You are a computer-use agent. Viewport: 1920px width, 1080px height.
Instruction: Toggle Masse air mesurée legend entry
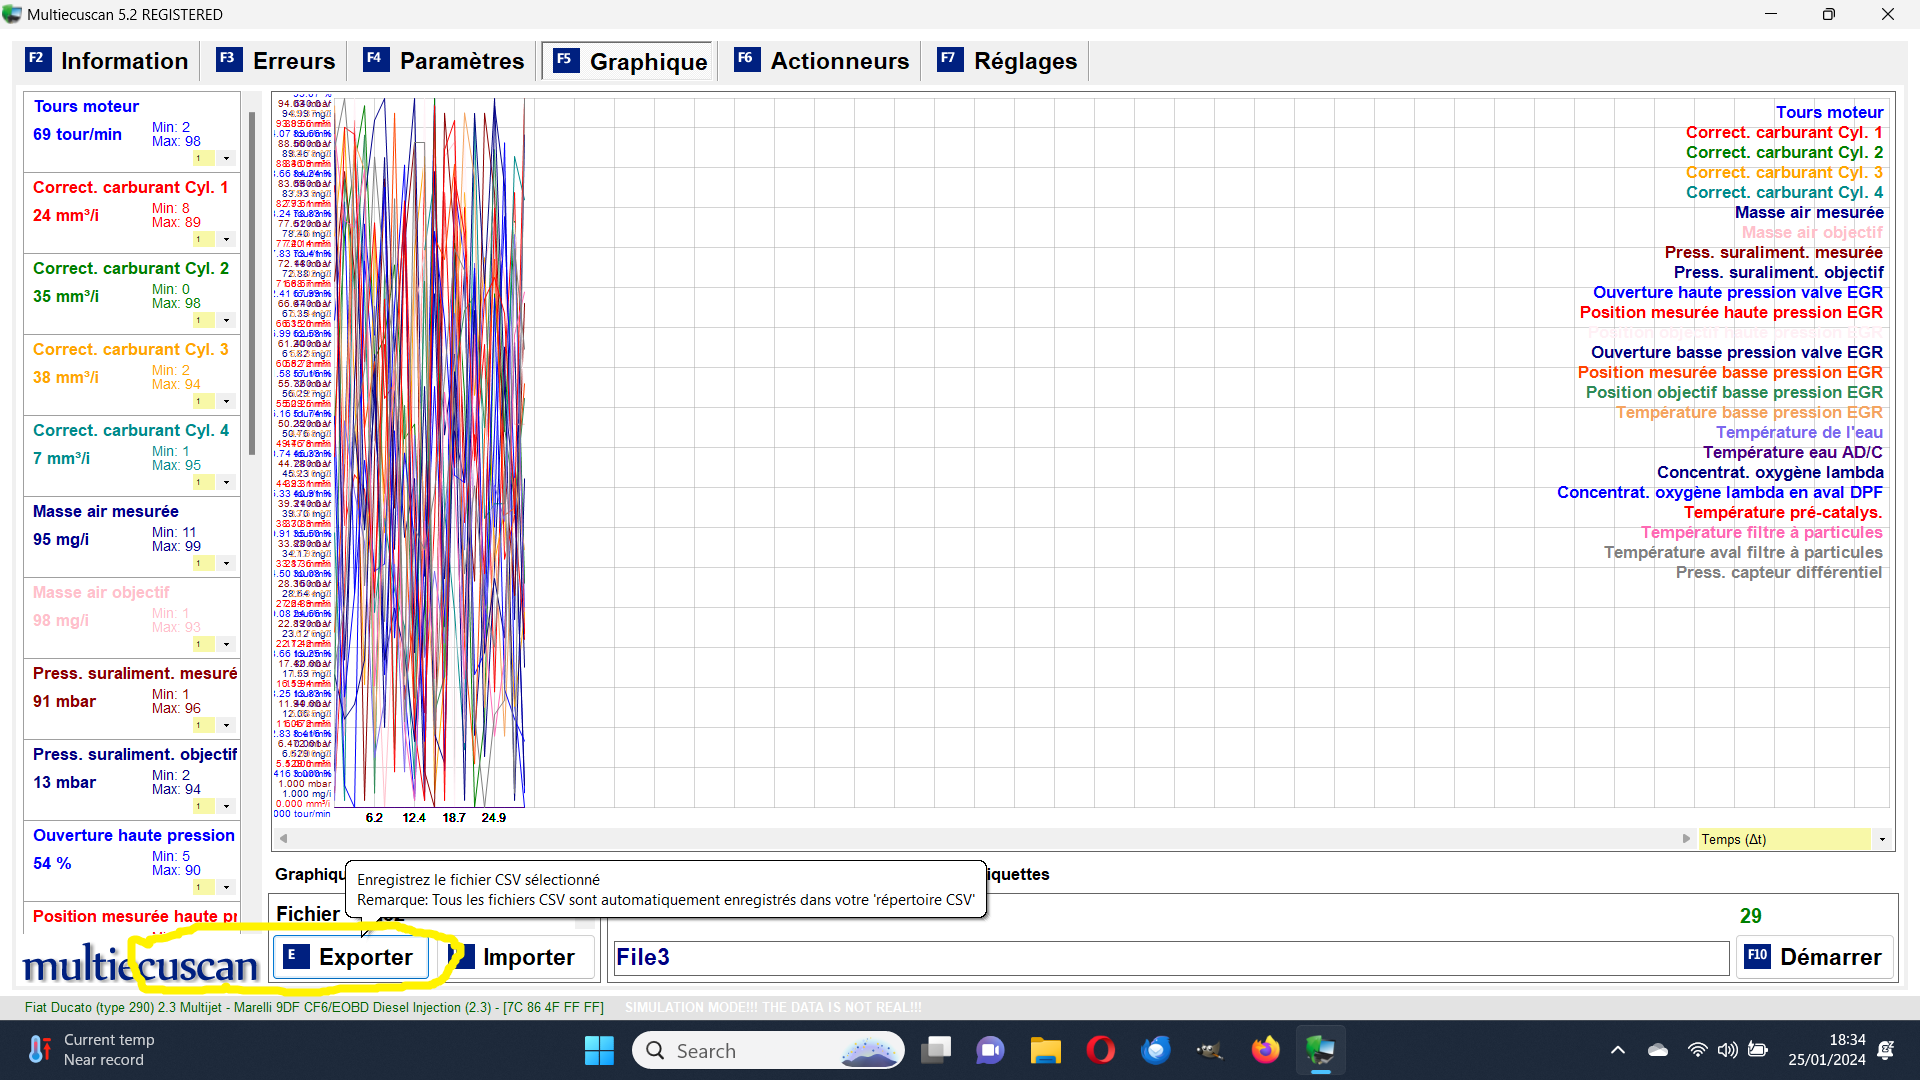coord(1808,212)
